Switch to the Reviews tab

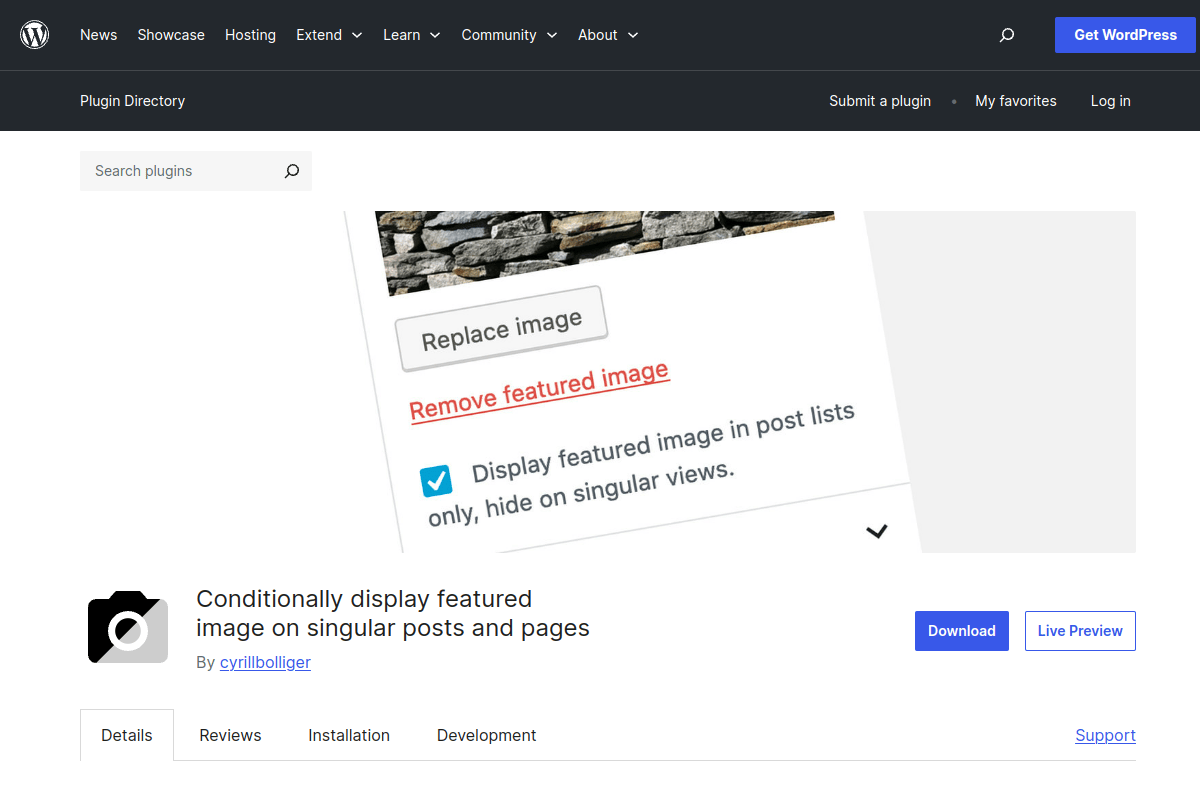[229, 735]
